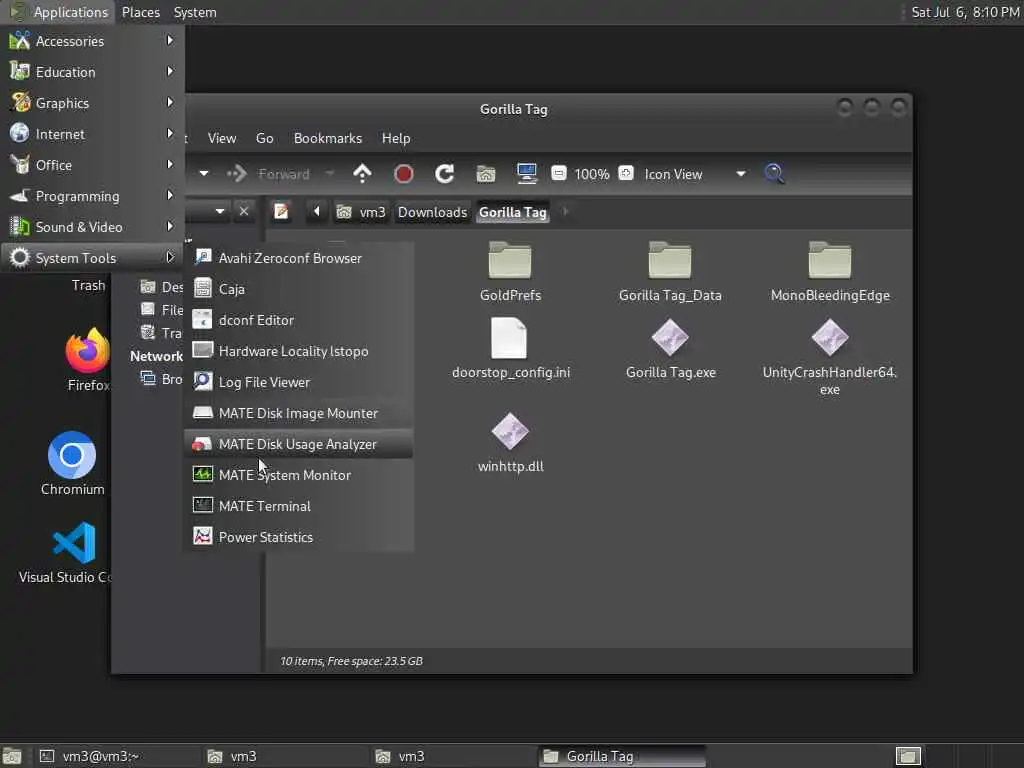The image size is (1024, 768).
Task: Open Log File Viewer
Action: (x=299, y=382)
